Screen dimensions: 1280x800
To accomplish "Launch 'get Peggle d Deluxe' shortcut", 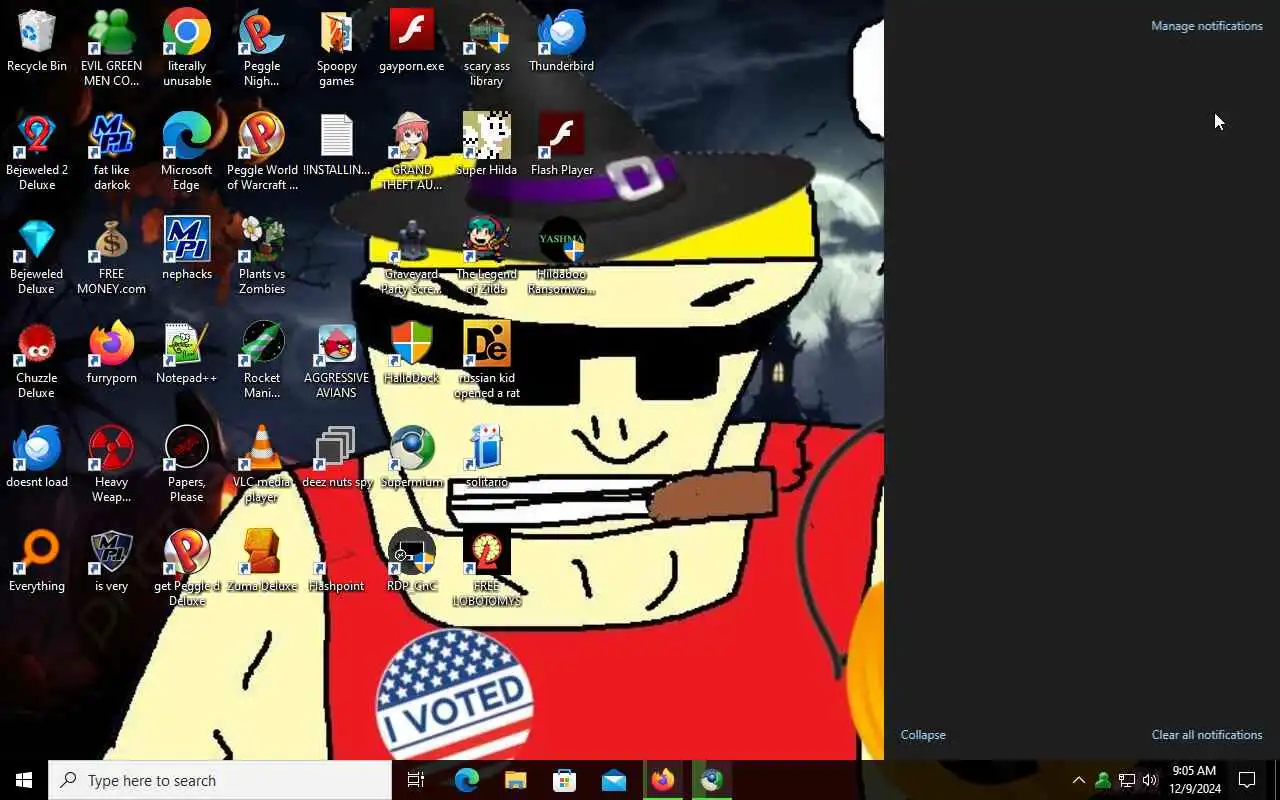I will (187, 568).
